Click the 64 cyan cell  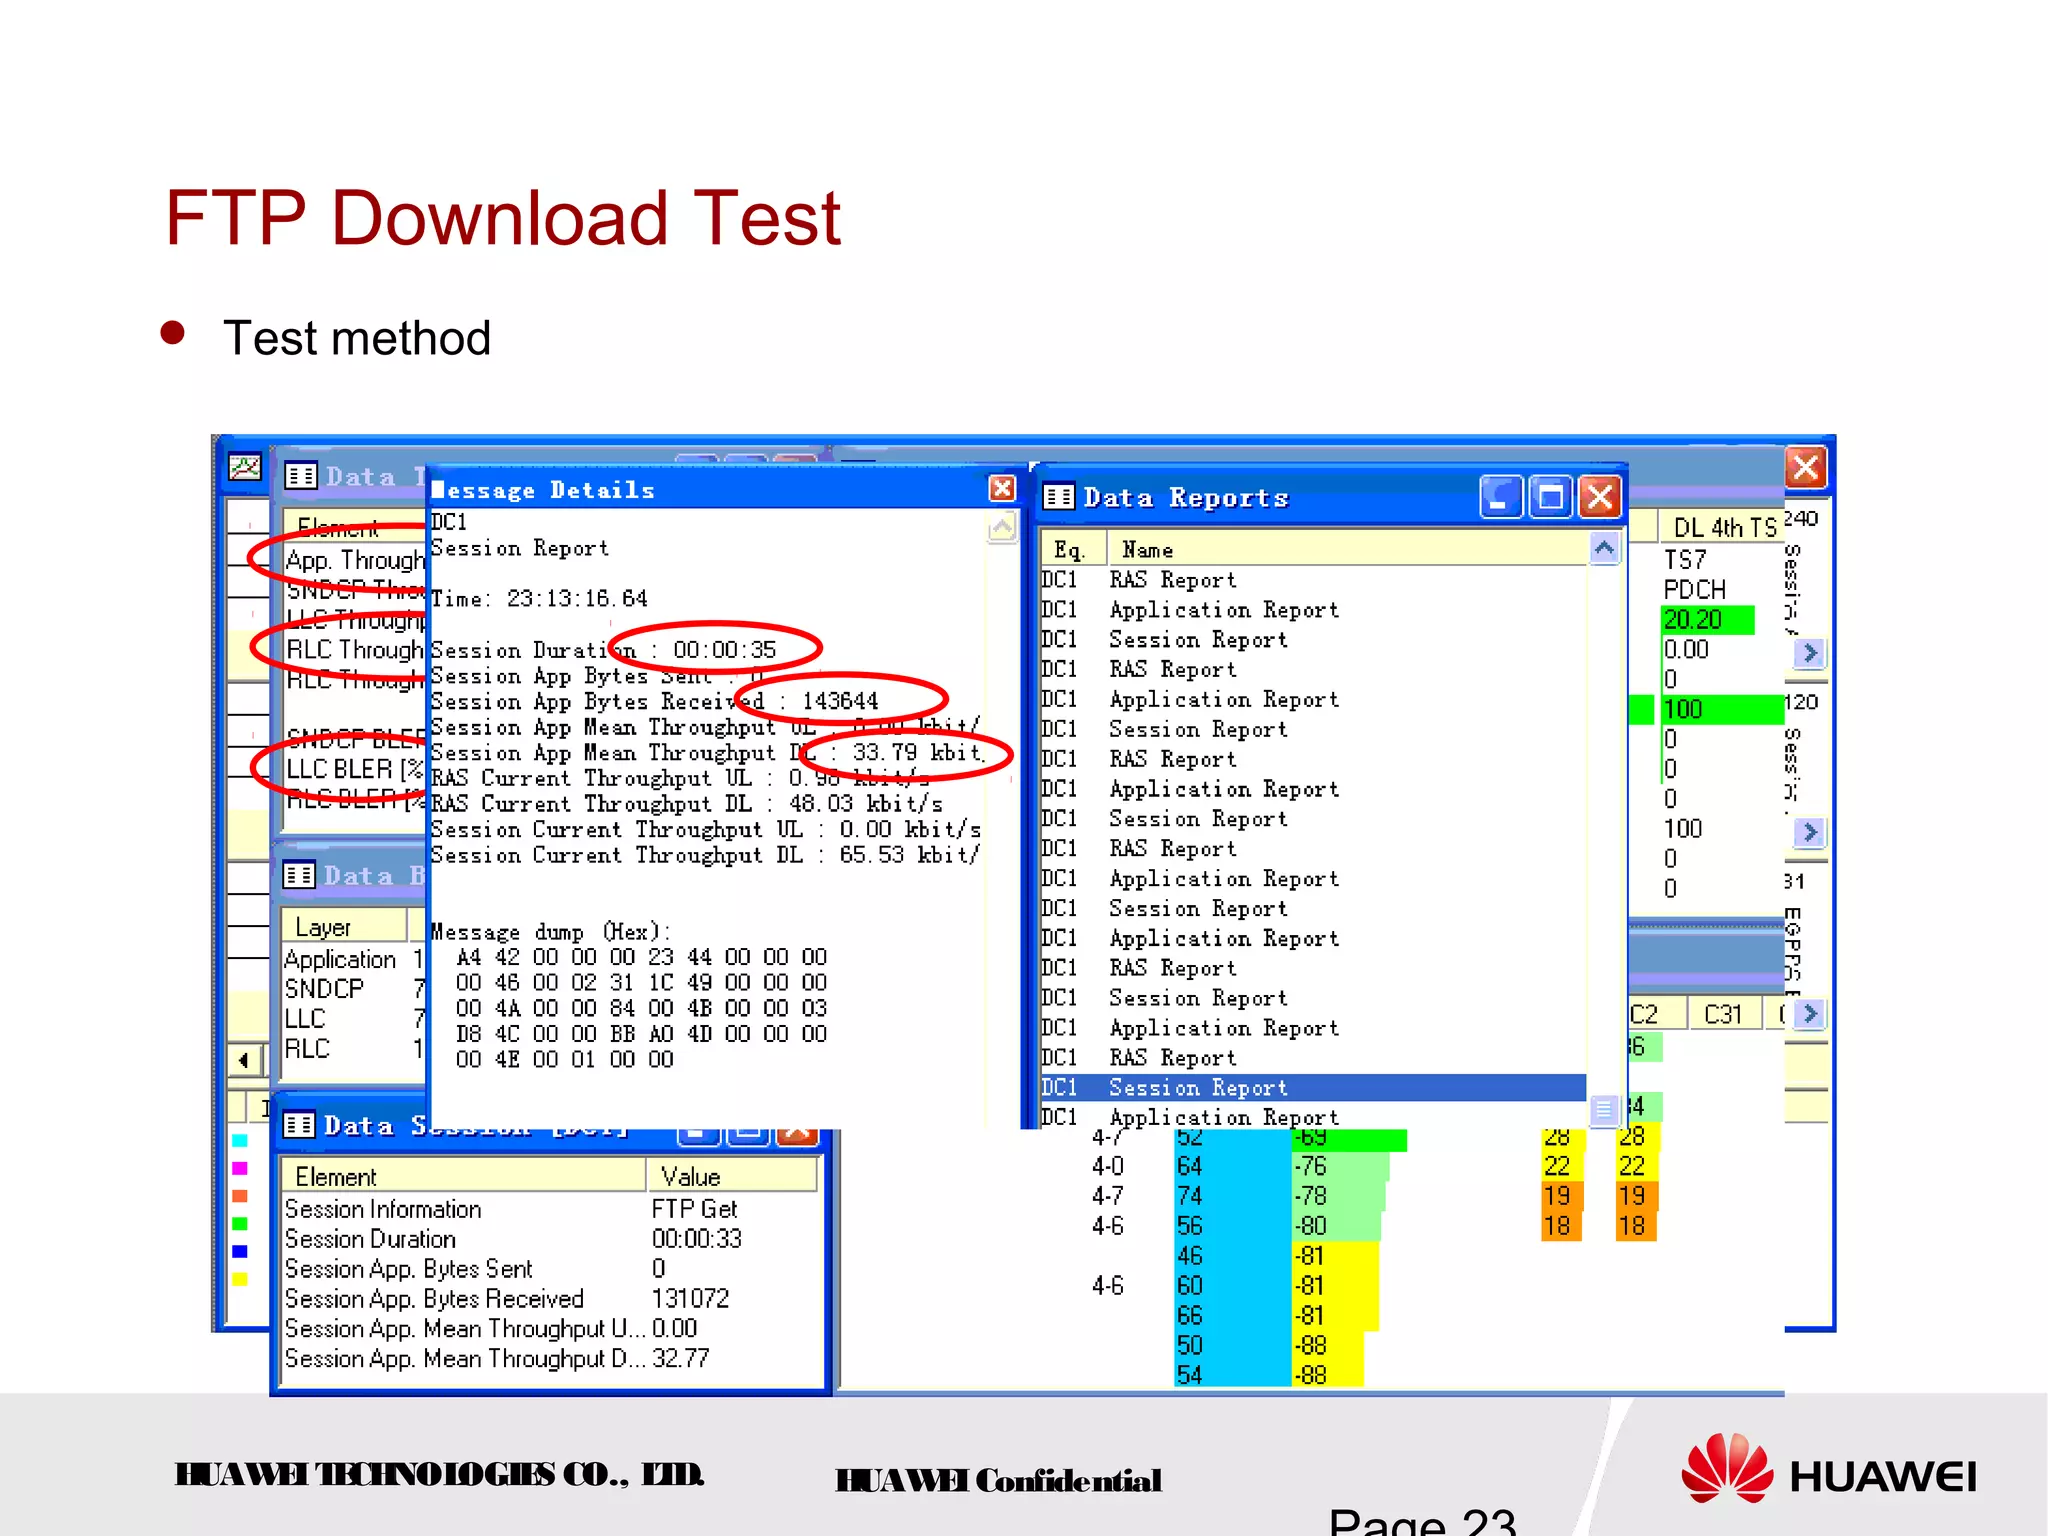click(1232, 1166)
